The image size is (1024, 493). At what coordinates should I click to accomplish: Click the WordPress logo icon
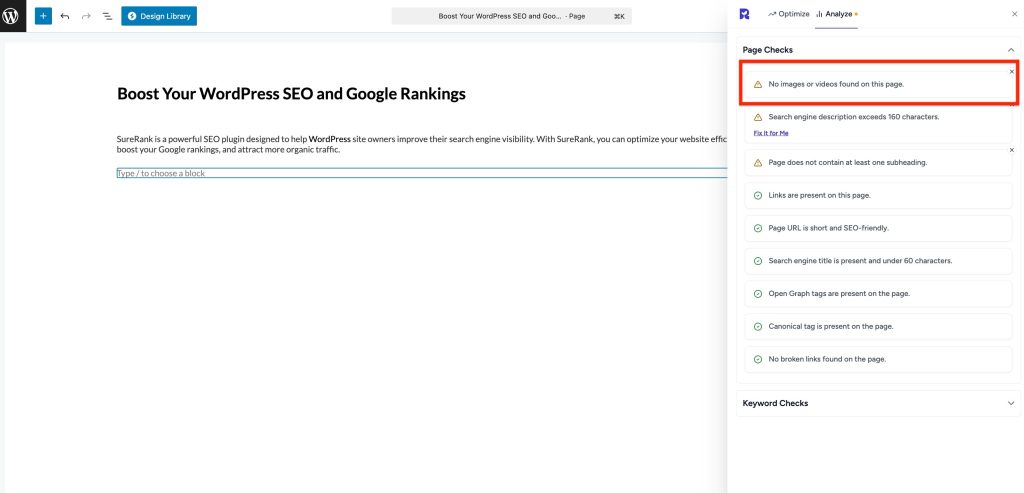pos(12,16)
